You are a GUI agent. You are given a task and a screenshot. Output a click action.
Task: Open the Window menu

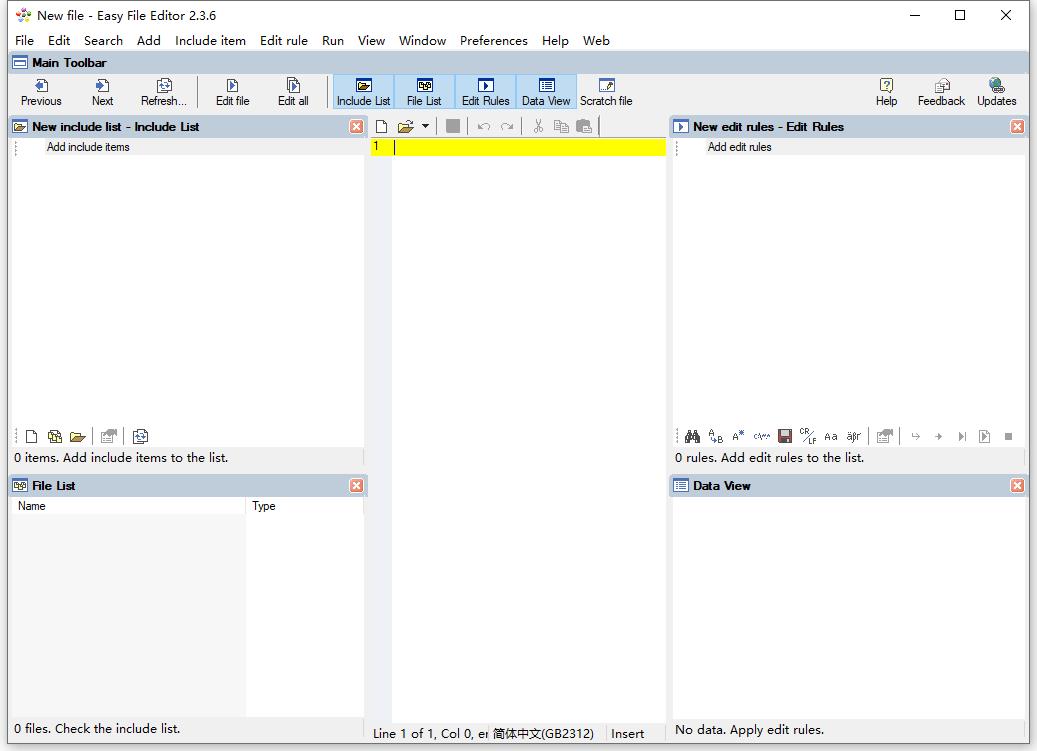(423, 40)
